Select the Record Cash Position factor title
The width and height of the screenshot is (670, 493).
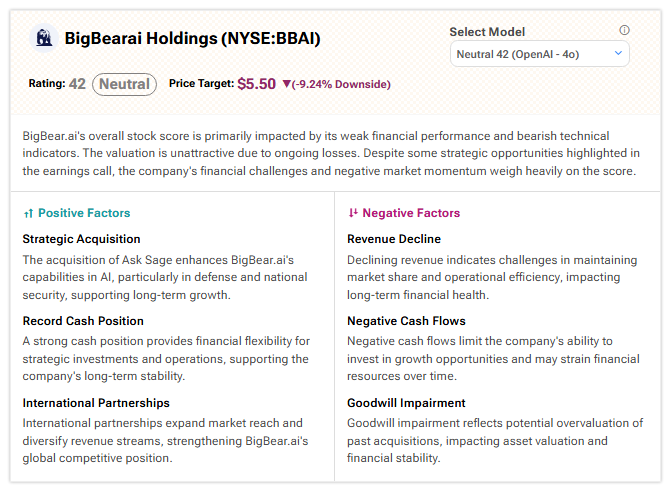[x=83, y=321]
